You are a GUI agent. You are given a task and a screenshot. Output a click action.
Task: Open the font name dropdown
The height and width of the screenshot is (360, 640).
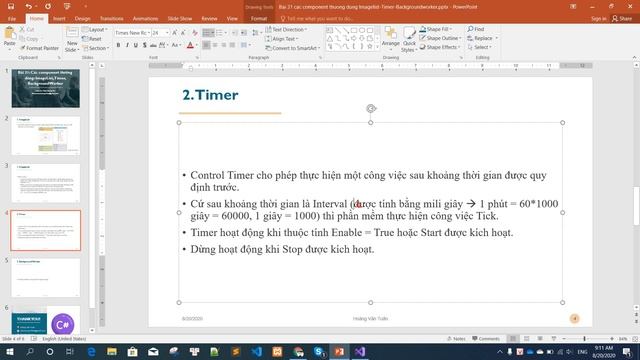[149, 33]
